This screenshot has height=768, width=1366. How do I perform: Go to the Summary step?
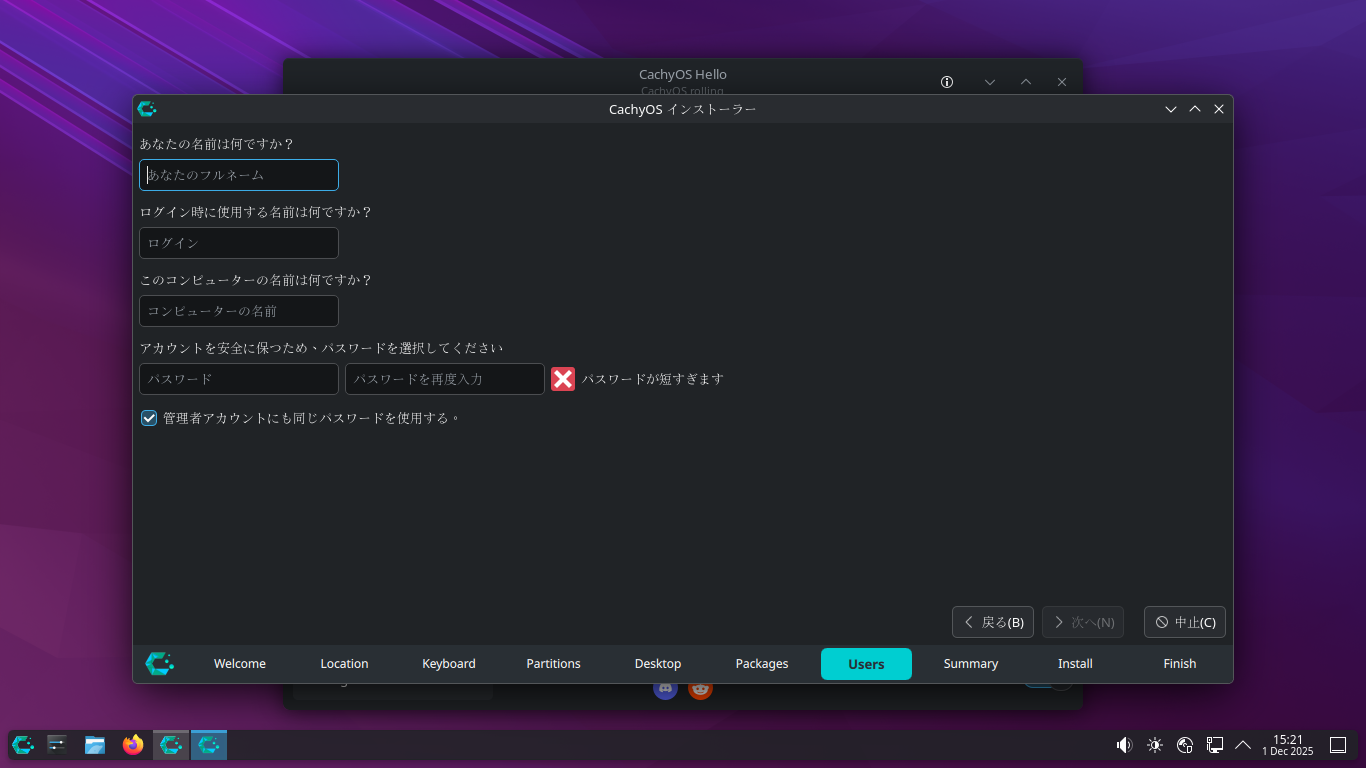(971, 664)
